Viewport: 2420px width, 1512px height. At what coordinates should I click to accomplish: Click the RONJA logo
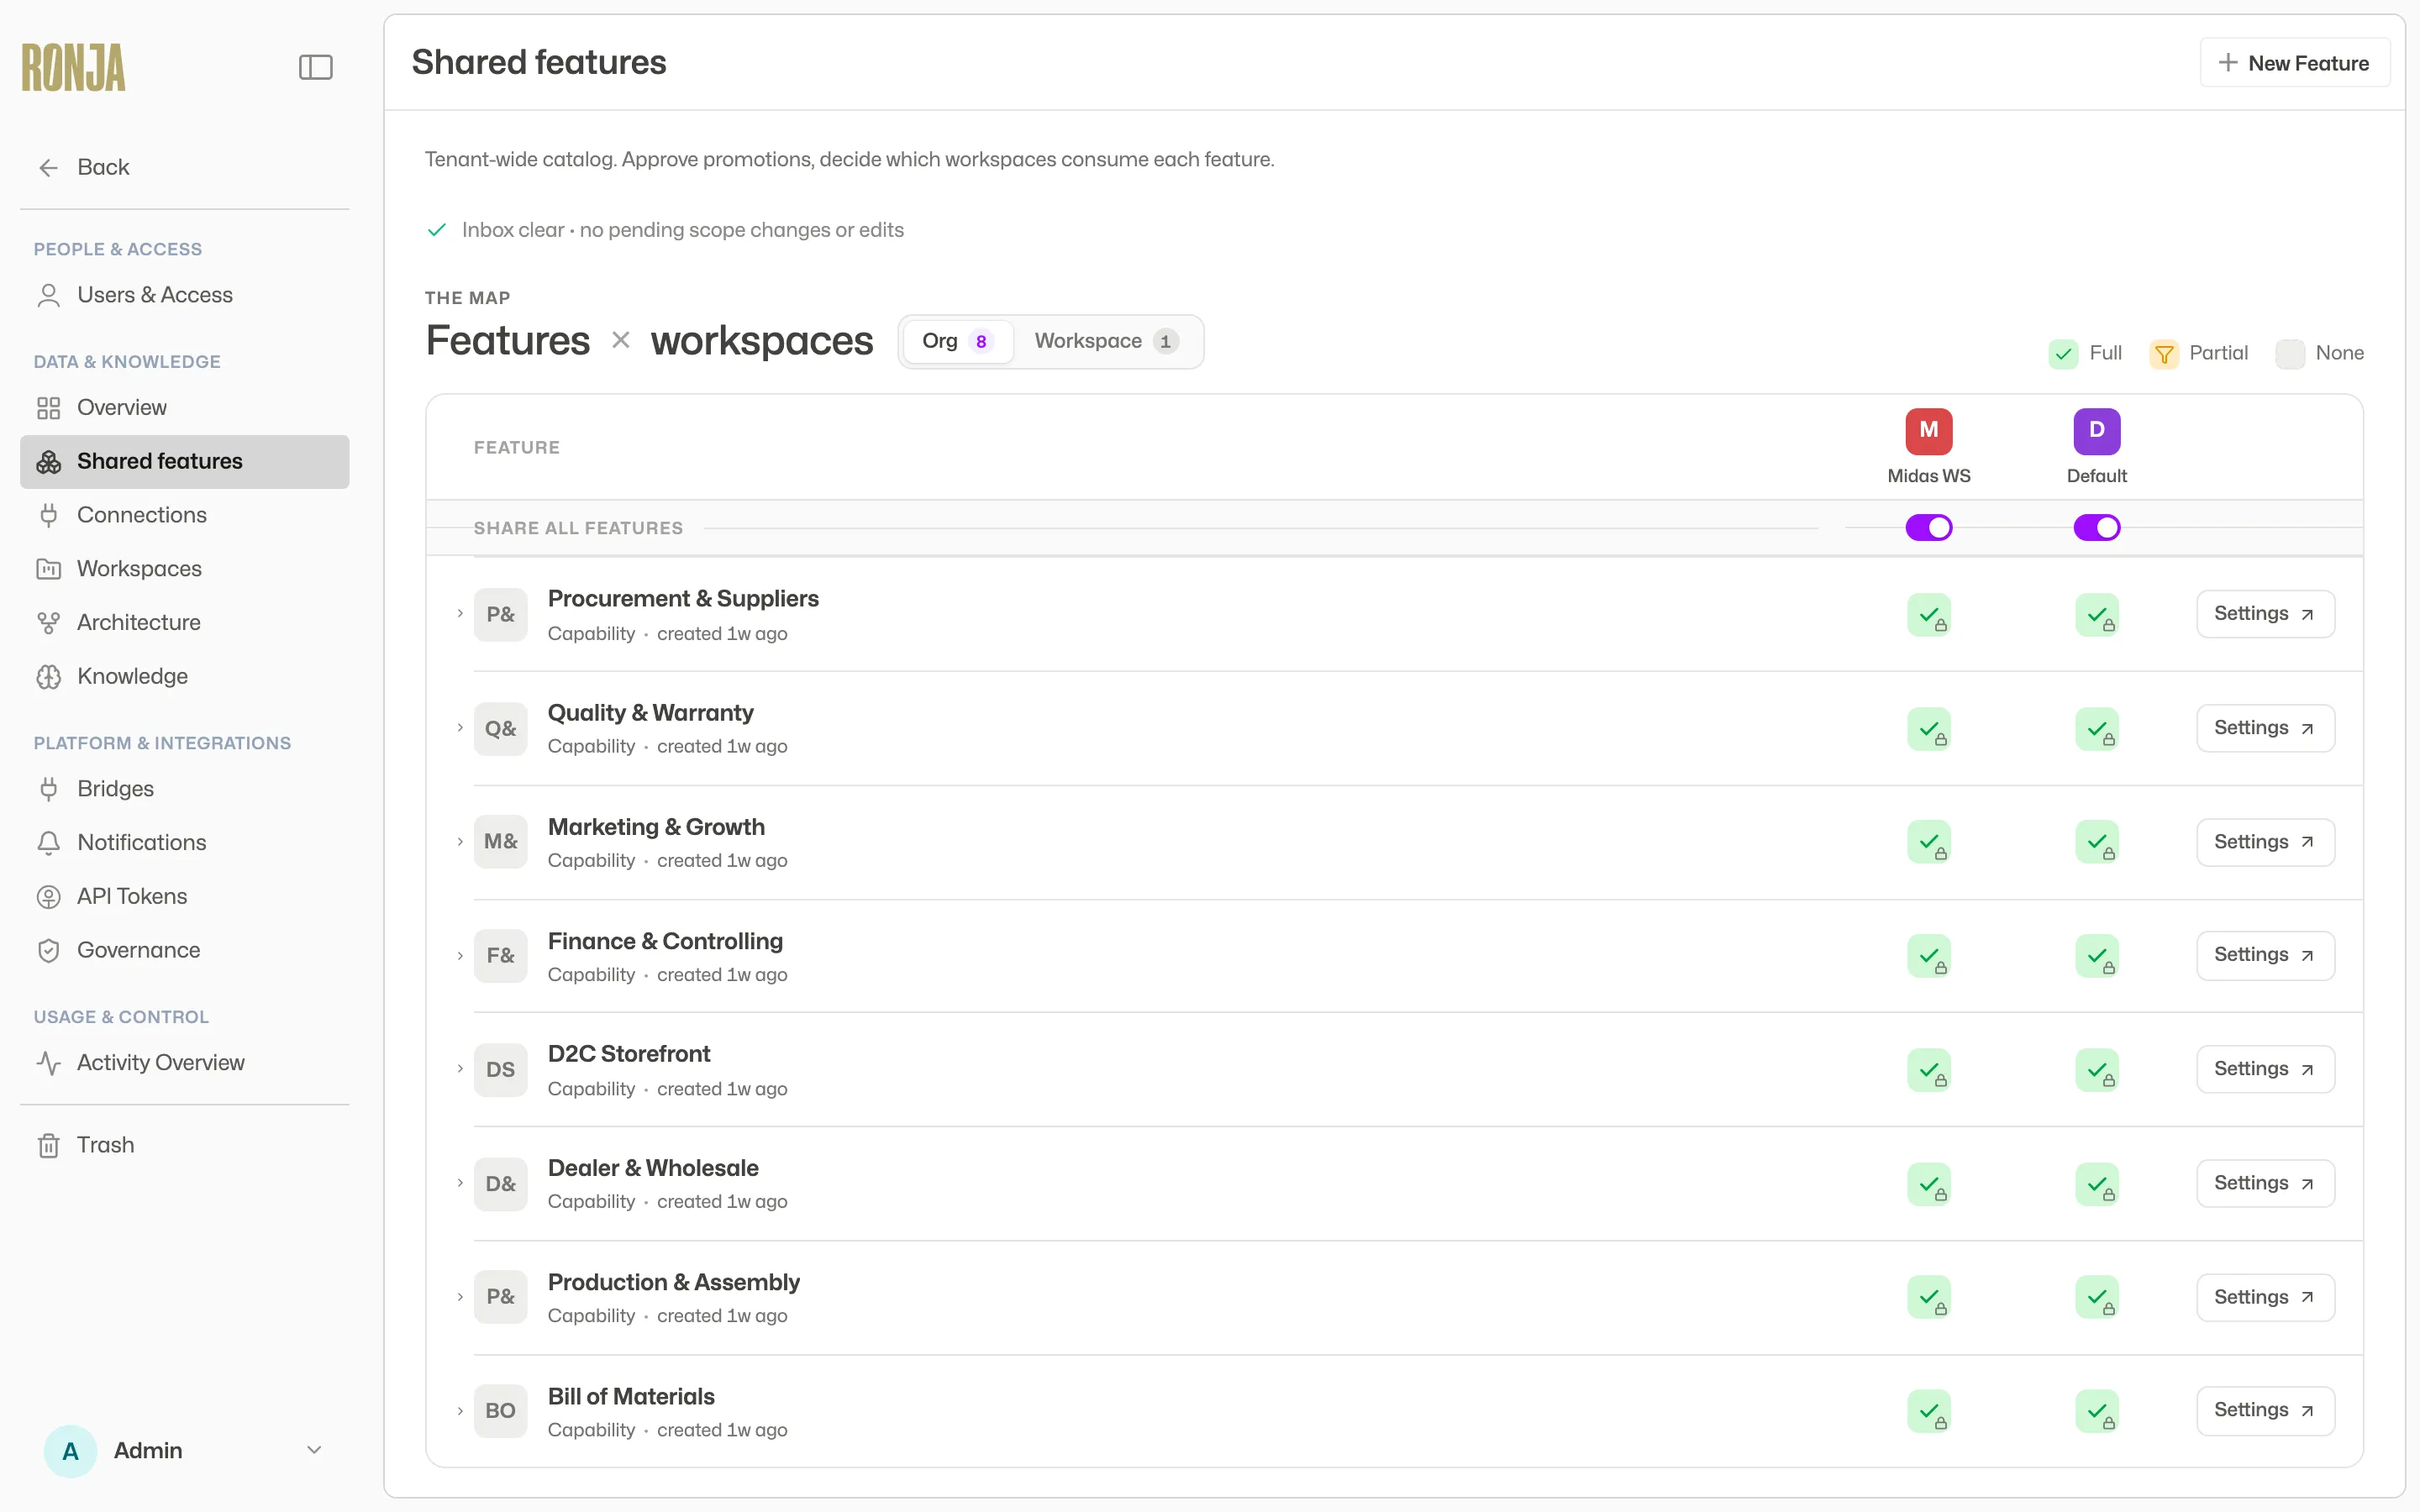click(74, 67)
